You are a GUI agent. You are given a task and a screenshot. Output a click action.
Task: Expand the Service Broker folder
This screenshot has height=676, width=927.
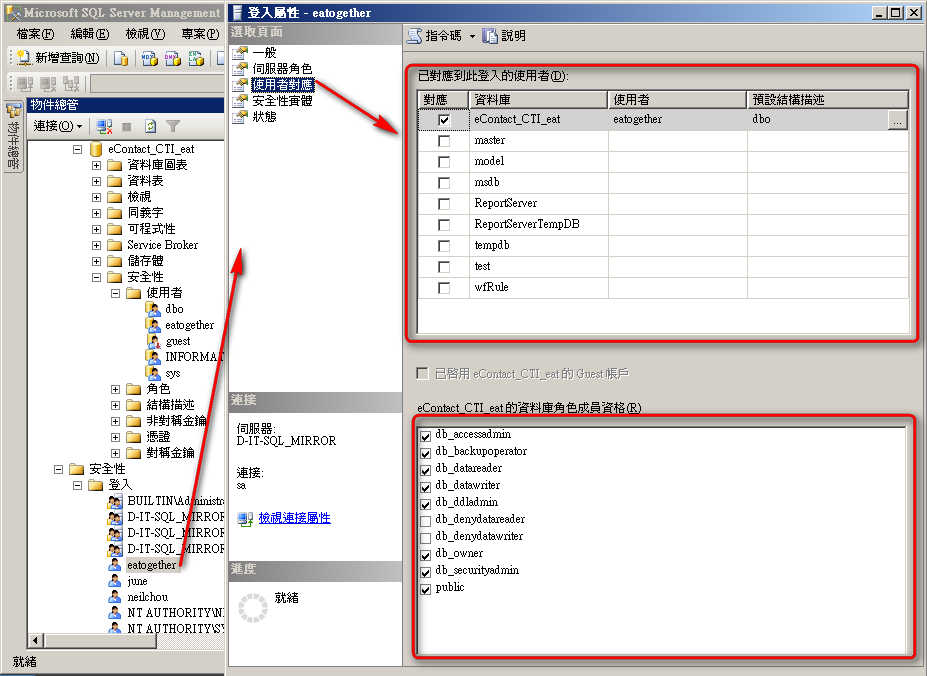click(96, 245)
